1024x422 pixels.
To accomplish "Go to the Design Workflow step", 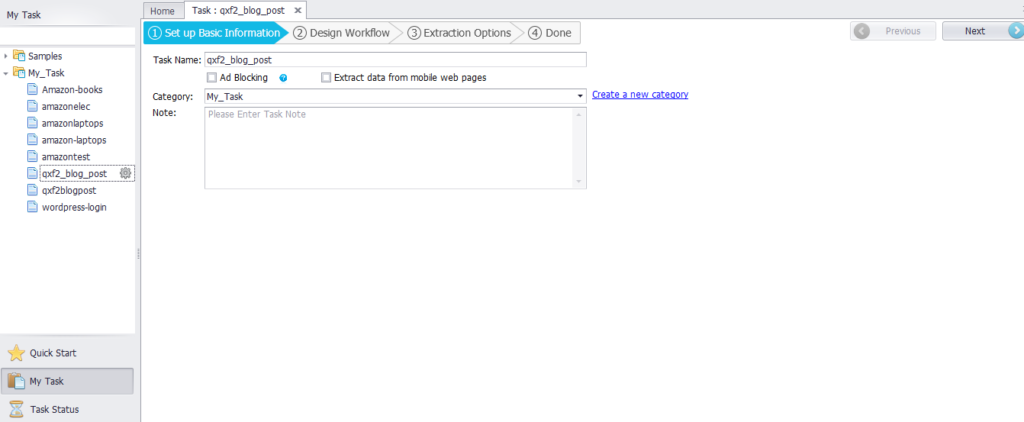I will pos(342,32).
